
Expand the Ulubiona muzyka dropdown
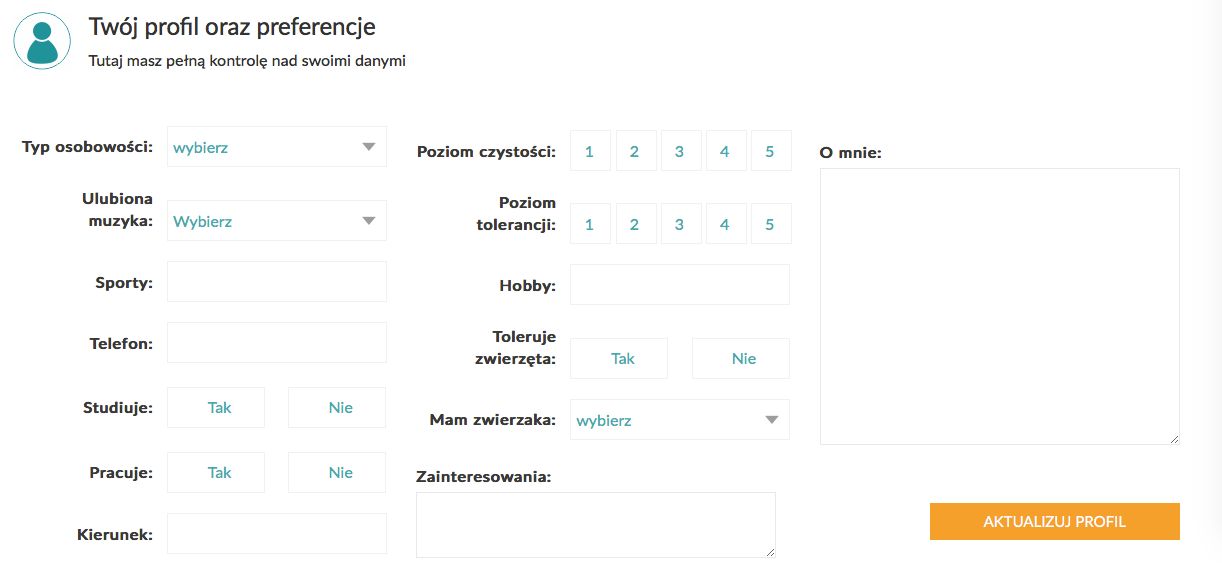[x=276, y=221]
